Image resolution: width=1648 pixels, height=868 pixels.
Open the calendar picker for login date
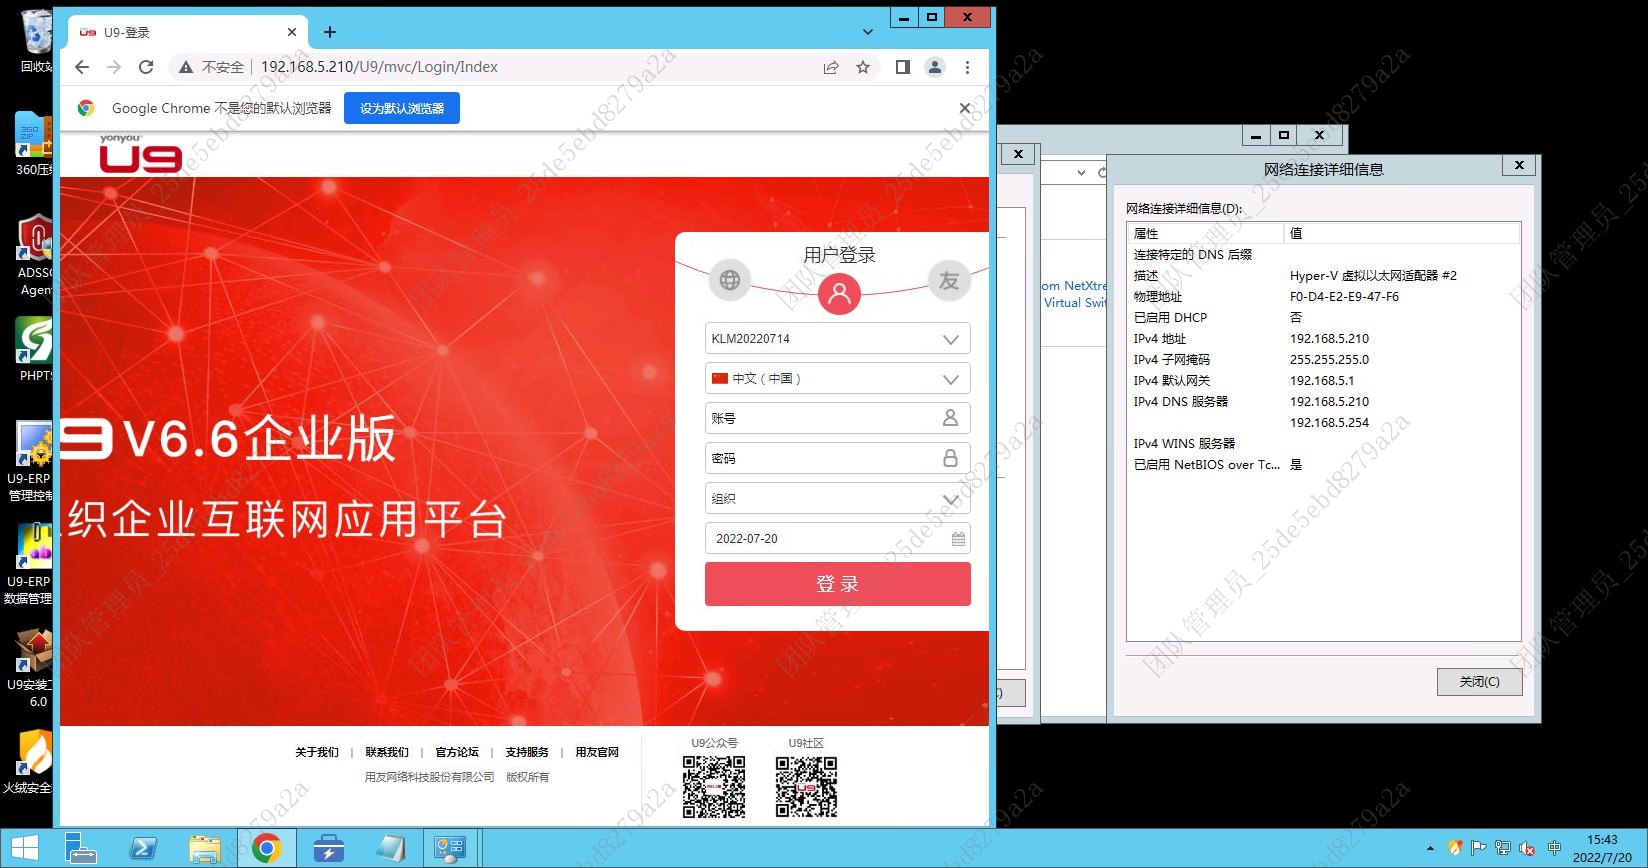(958, 539)
